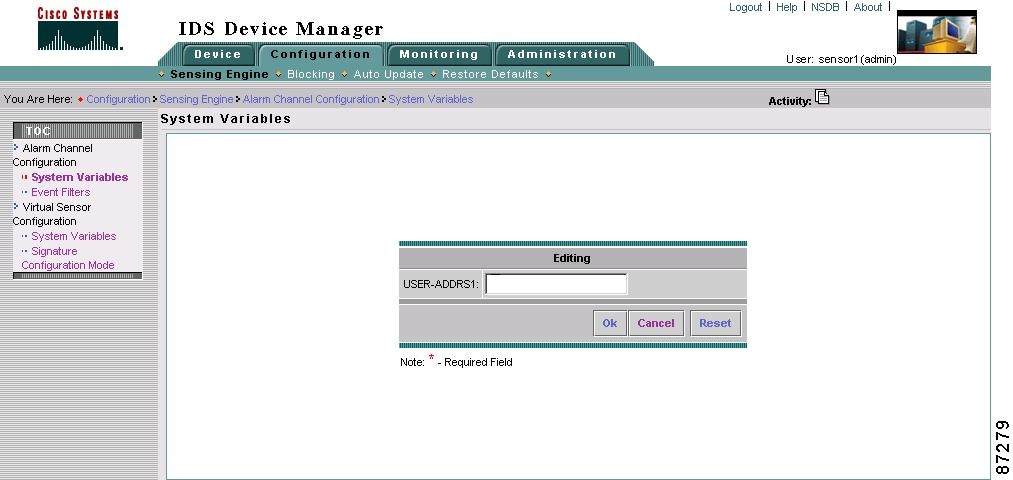
Task: Open the Sensing Engine submenu
Action: [x=219, y=74]
